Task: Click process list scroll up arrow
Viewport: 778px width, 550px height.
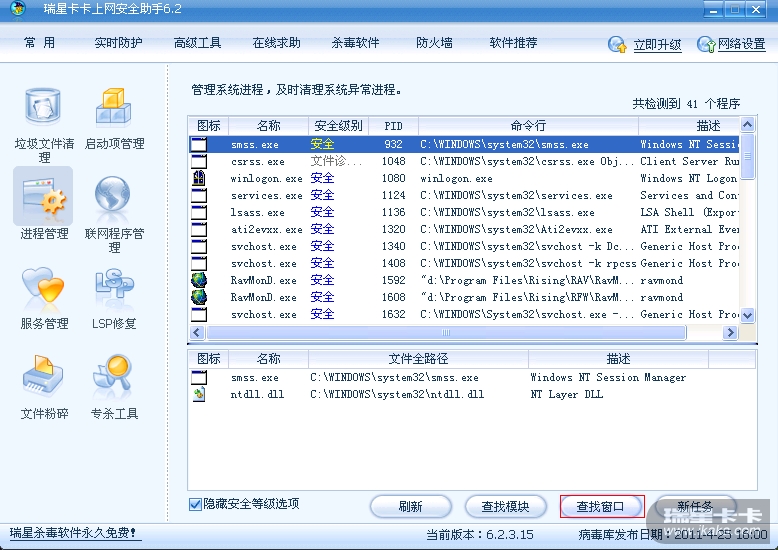Action: (x=748, y=124)
